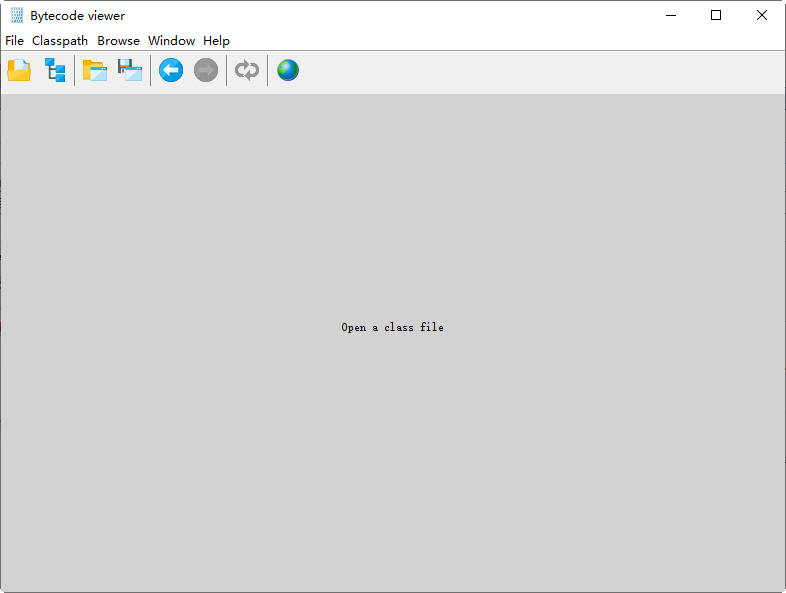Open the File menu
This screenshot has width=786, height=593.
15,41
